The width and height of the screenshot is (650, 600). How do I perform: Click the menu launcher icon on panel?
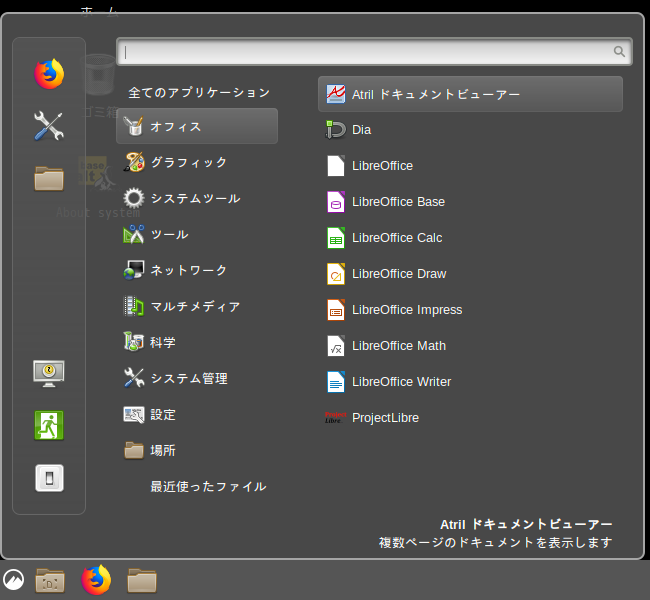click(13, 579)
